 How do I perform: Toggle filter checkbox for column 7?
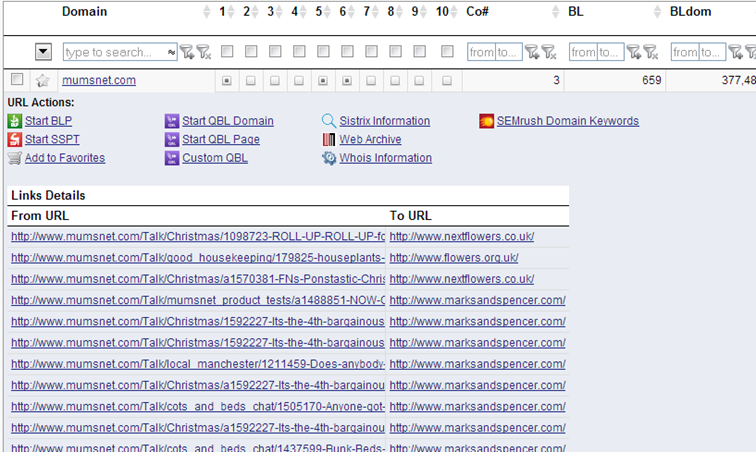click(372, 51)
